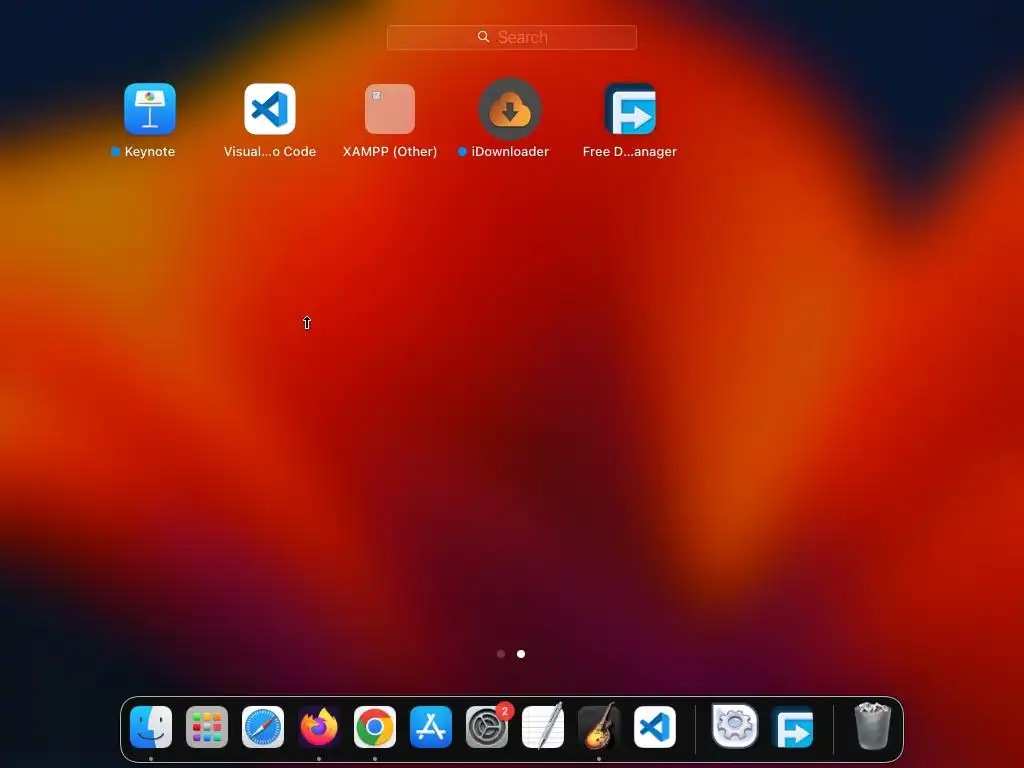
Task: Click the Launchpad icon in the Dock
Action: coord(207,727)
